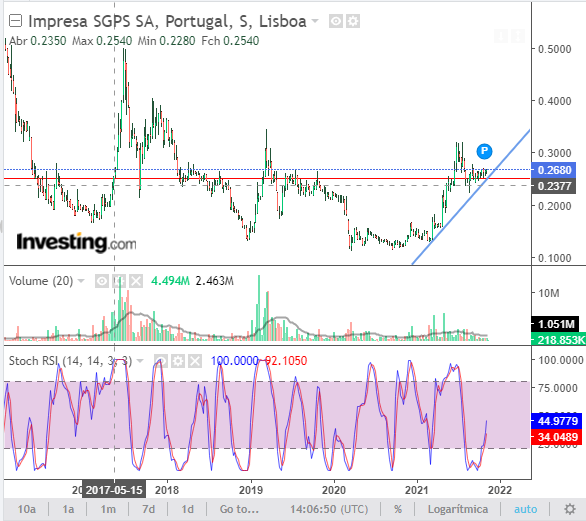The width and height of the screenshot is (586, 521).
Task: Open the dropdown arrow beside Lisboa title
Action: [315, 21]
